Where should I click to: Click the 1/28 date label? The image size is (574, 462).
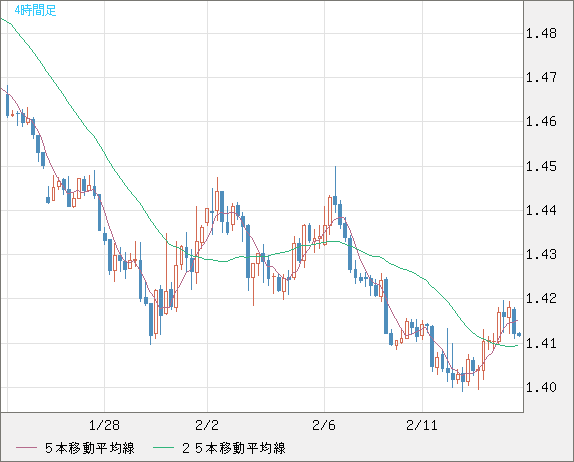[x=104, y=425]
